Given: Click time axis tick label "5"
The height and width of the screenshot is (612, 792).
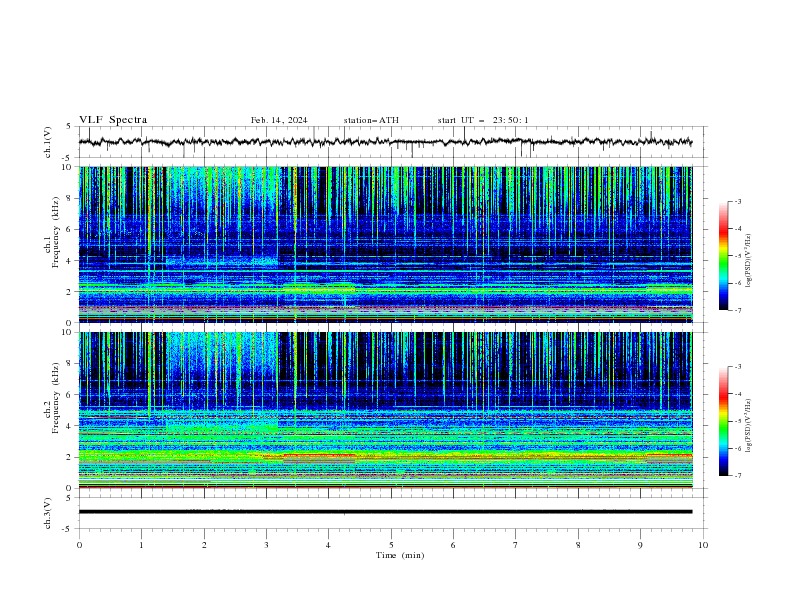Looking at the screenshot, I should 391,545.
